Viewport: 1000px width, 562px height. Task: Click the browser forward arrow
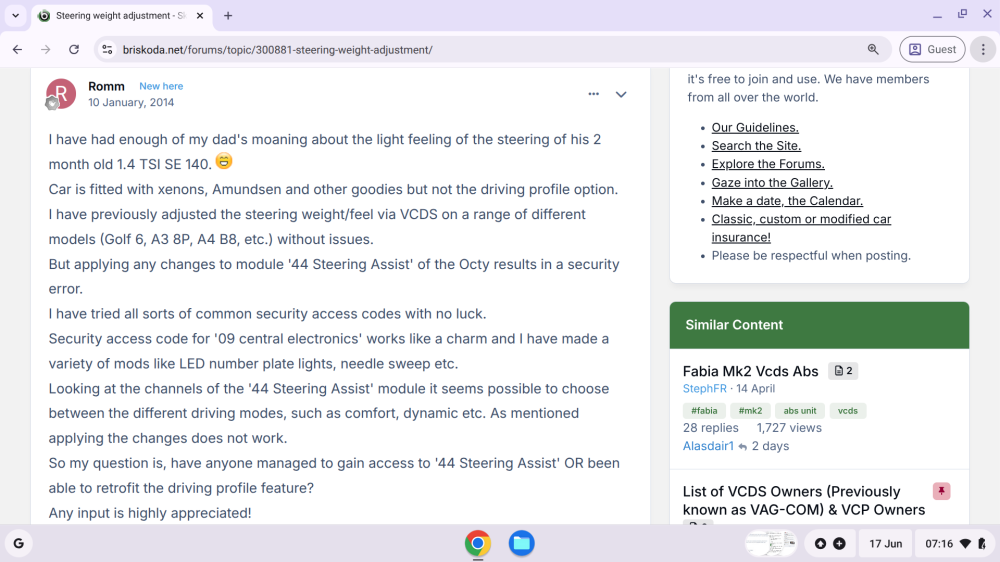(45, 49)
